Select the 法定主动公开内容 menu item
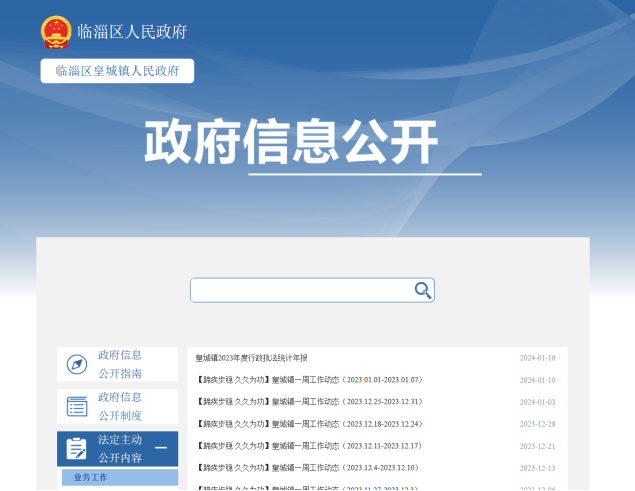This screenshot has height=491, width=635. pyautogui.click(x=120, y=449)
